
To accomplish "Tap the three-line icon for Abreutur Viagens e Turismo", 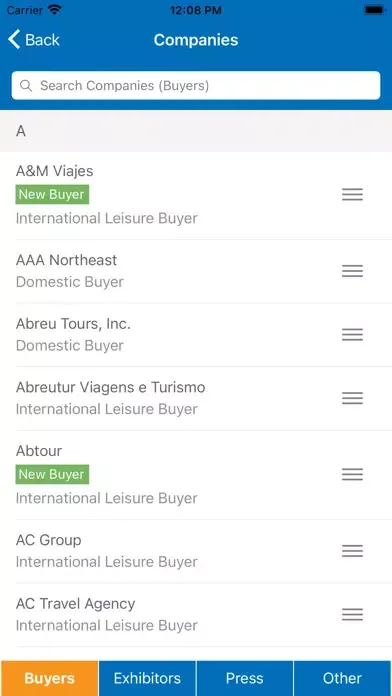I will click(x=352, y=398).
